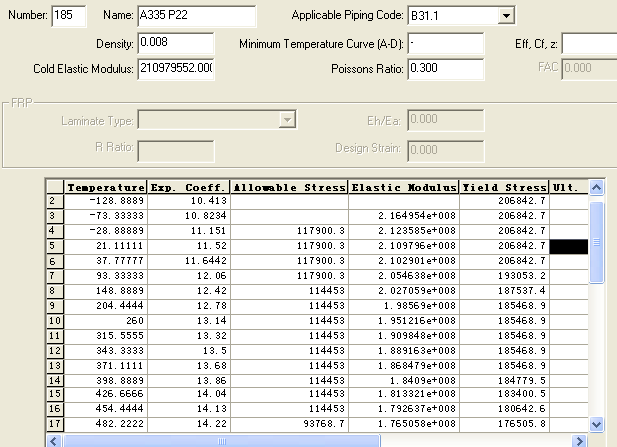The image size is (617, 447).
Task: Click elastic modulus cell 2.164954e+008
Action: [x=404, y=216]
